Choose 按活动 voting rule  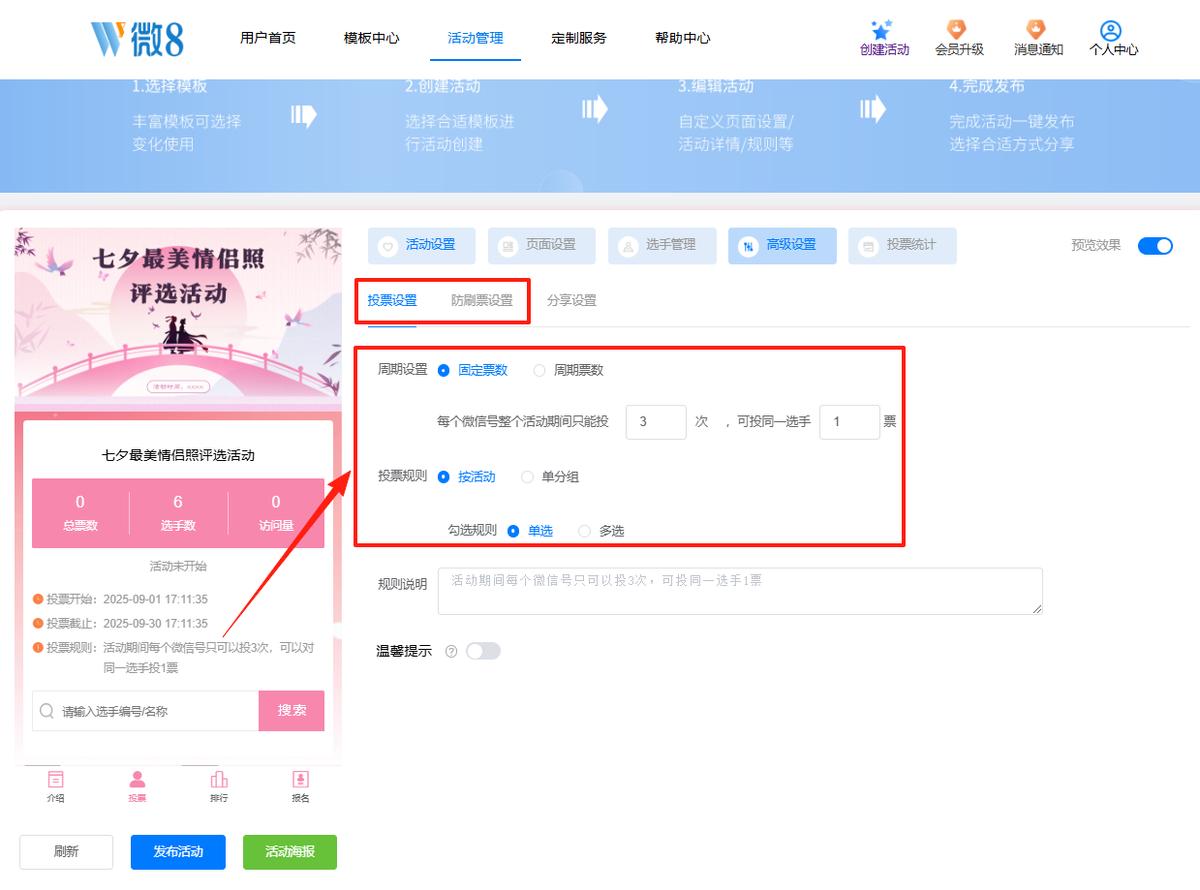(467, 477)
